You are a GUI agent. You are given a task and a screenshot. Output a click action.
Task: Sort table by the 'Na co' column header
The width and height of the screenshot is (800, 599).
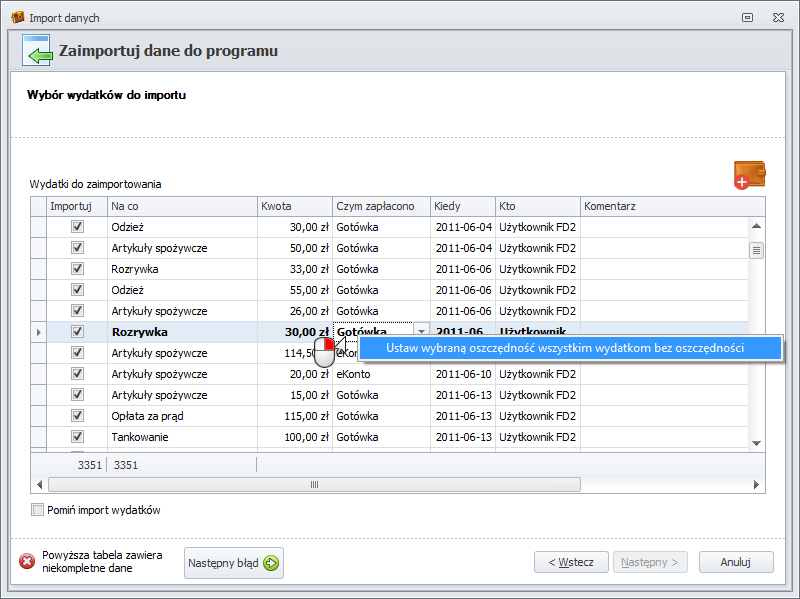coord(181,206)
